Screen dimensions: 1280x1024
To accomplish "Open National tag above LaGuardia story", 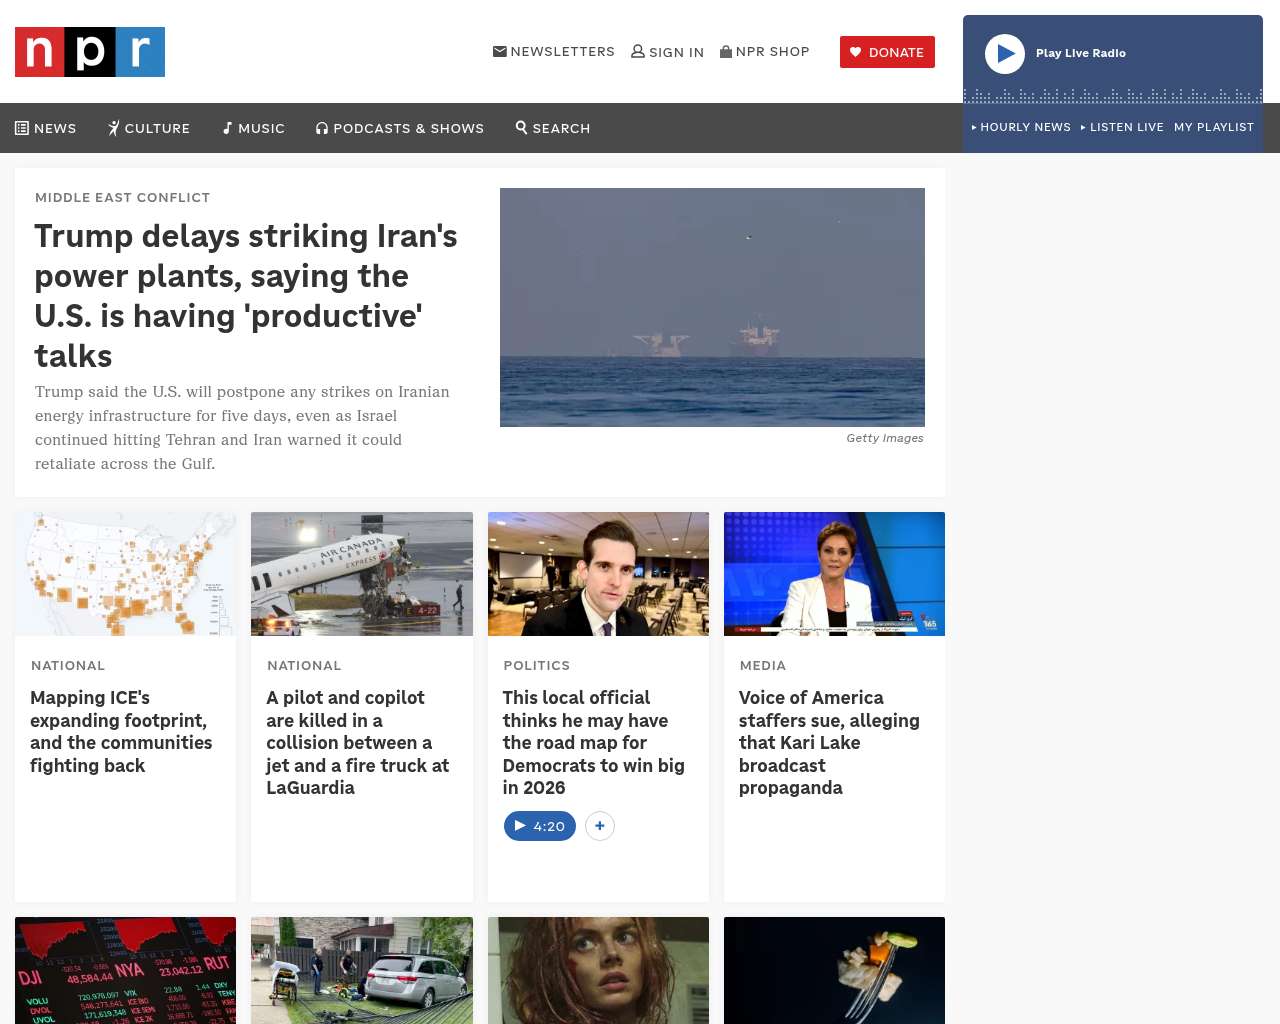I will click(304, 666).
